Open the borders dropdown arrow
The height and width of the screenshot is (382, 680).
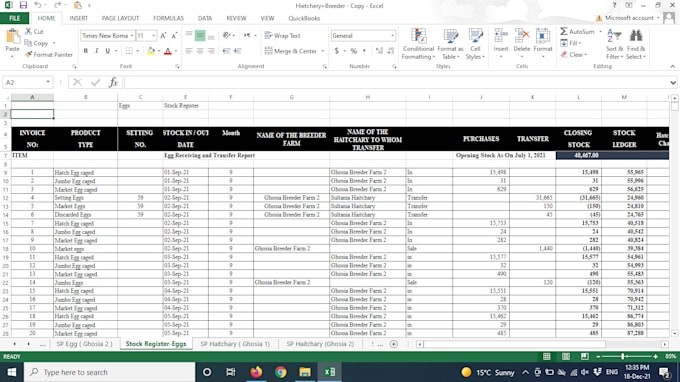[137, 51]
